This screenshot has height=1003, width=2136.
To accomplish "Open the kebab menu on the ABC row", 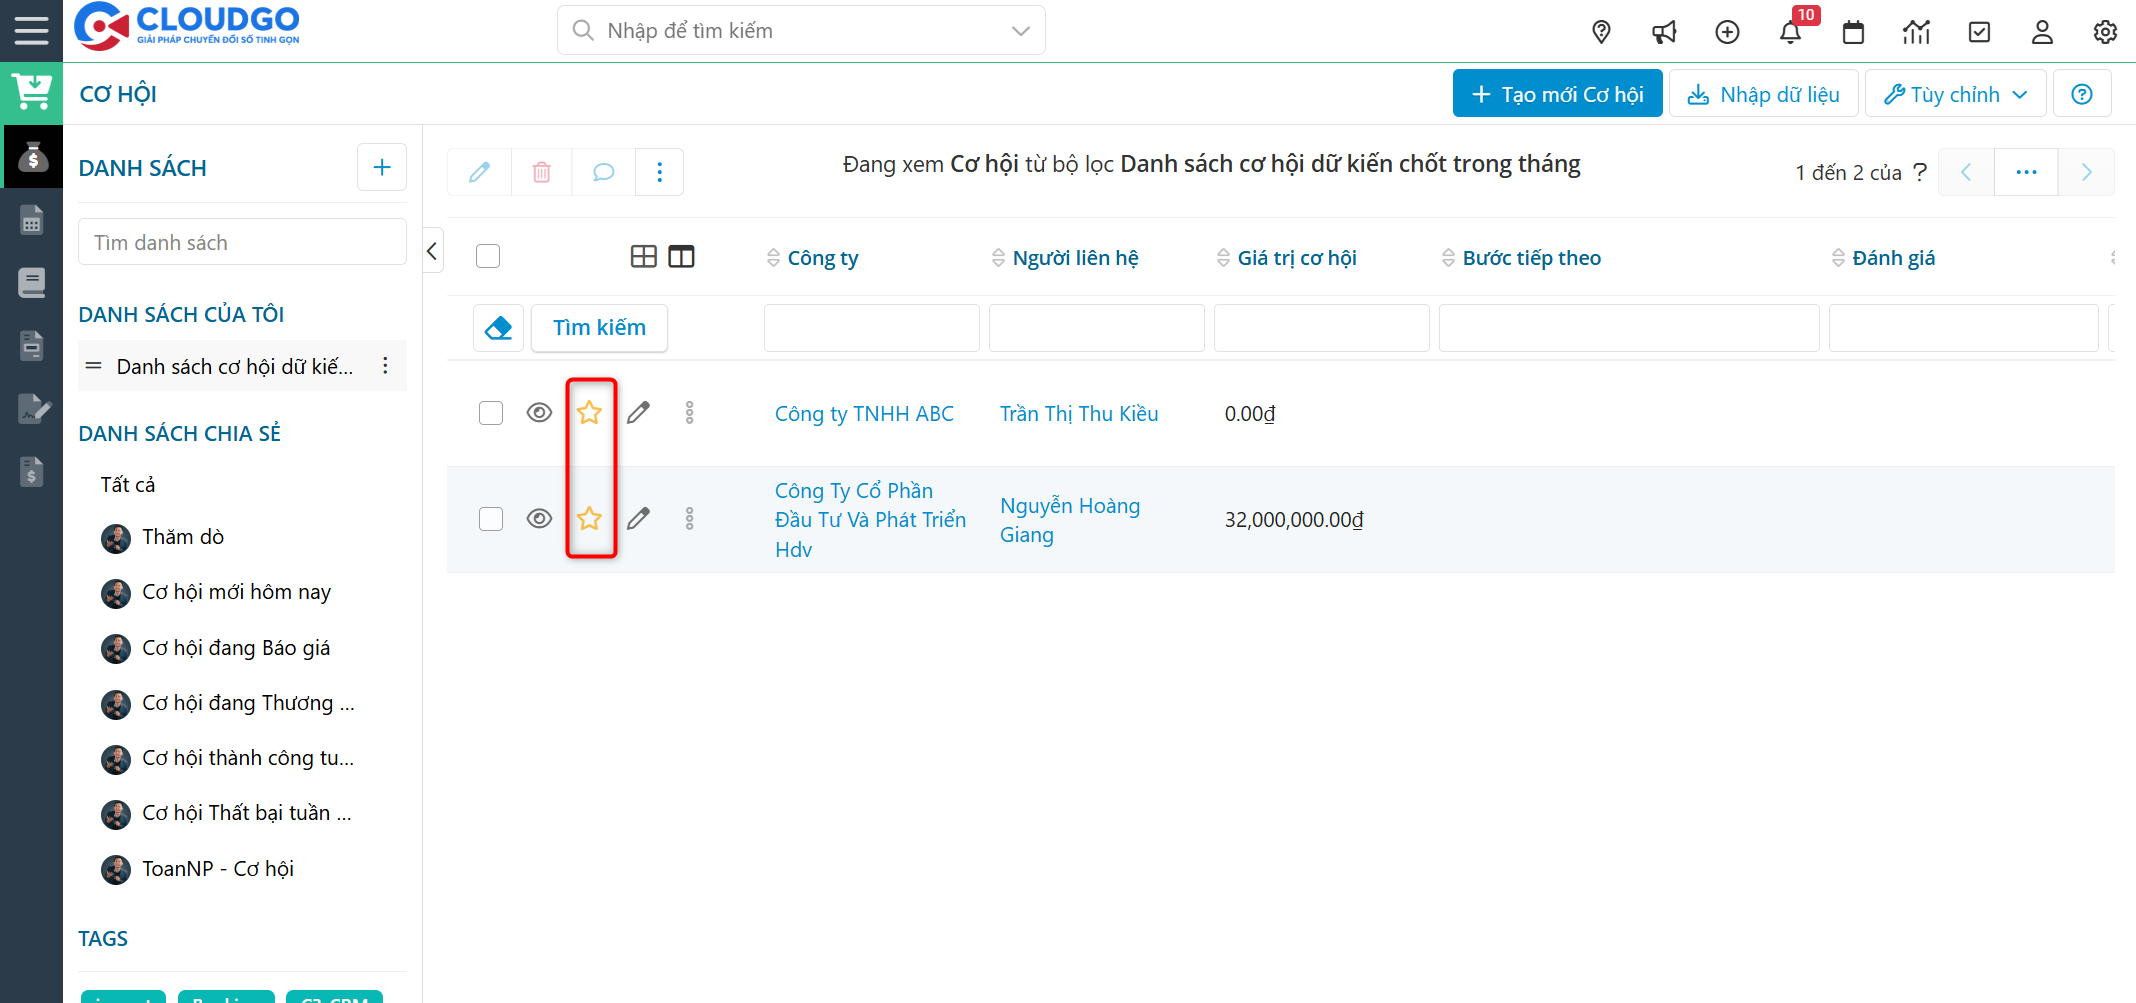I will (x=689, y=411).
